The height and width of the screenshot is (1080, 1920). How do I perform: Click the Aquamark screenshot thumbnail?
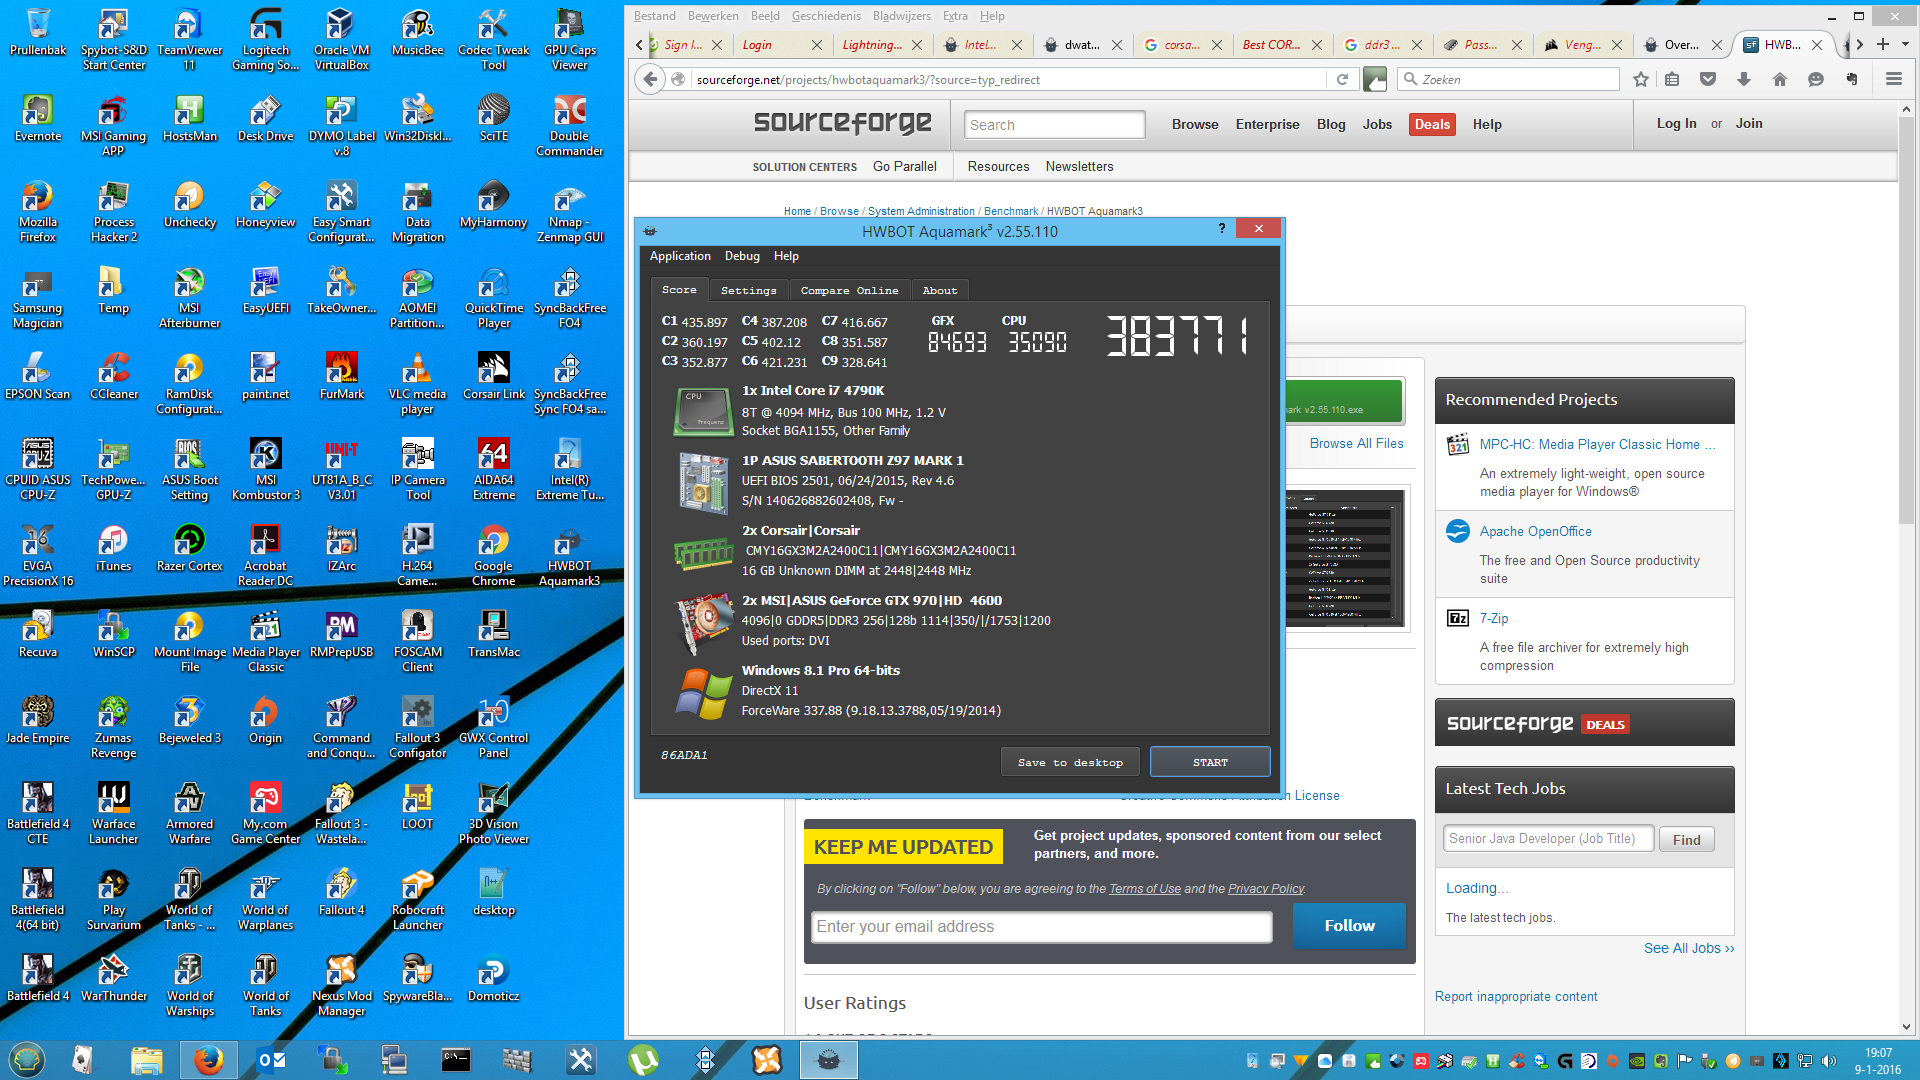pyautogui.click(x=1345, y=558)
